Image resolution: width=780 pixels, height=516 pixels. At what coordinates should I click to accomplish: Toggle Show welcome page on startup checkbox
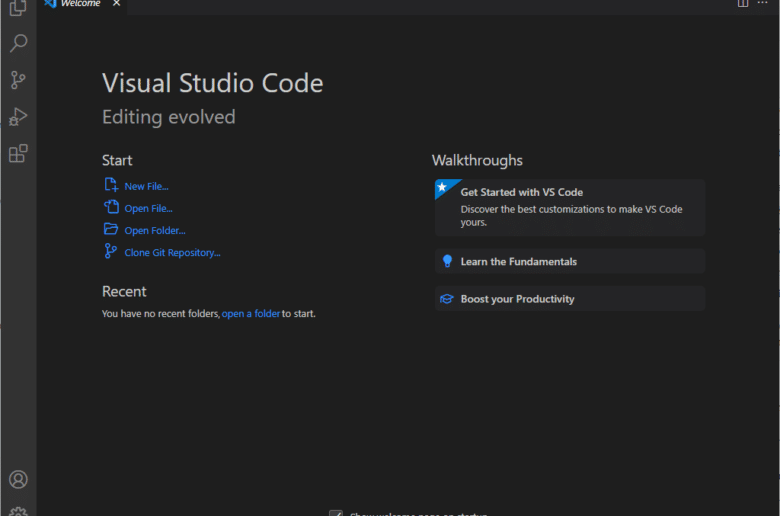click(336, 513)
